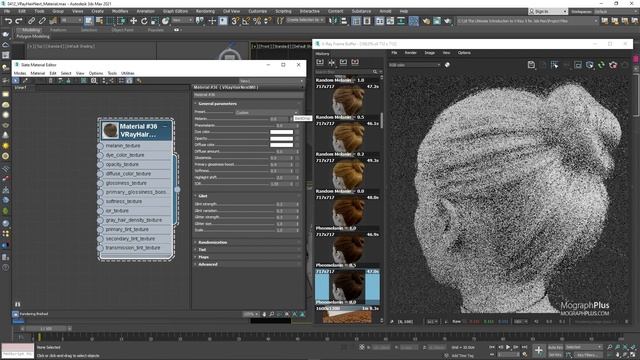Open Material menu in Slate Material Editor
This screenshot has height=360, width=640.
pyautogui.click(x=38, y=73)
